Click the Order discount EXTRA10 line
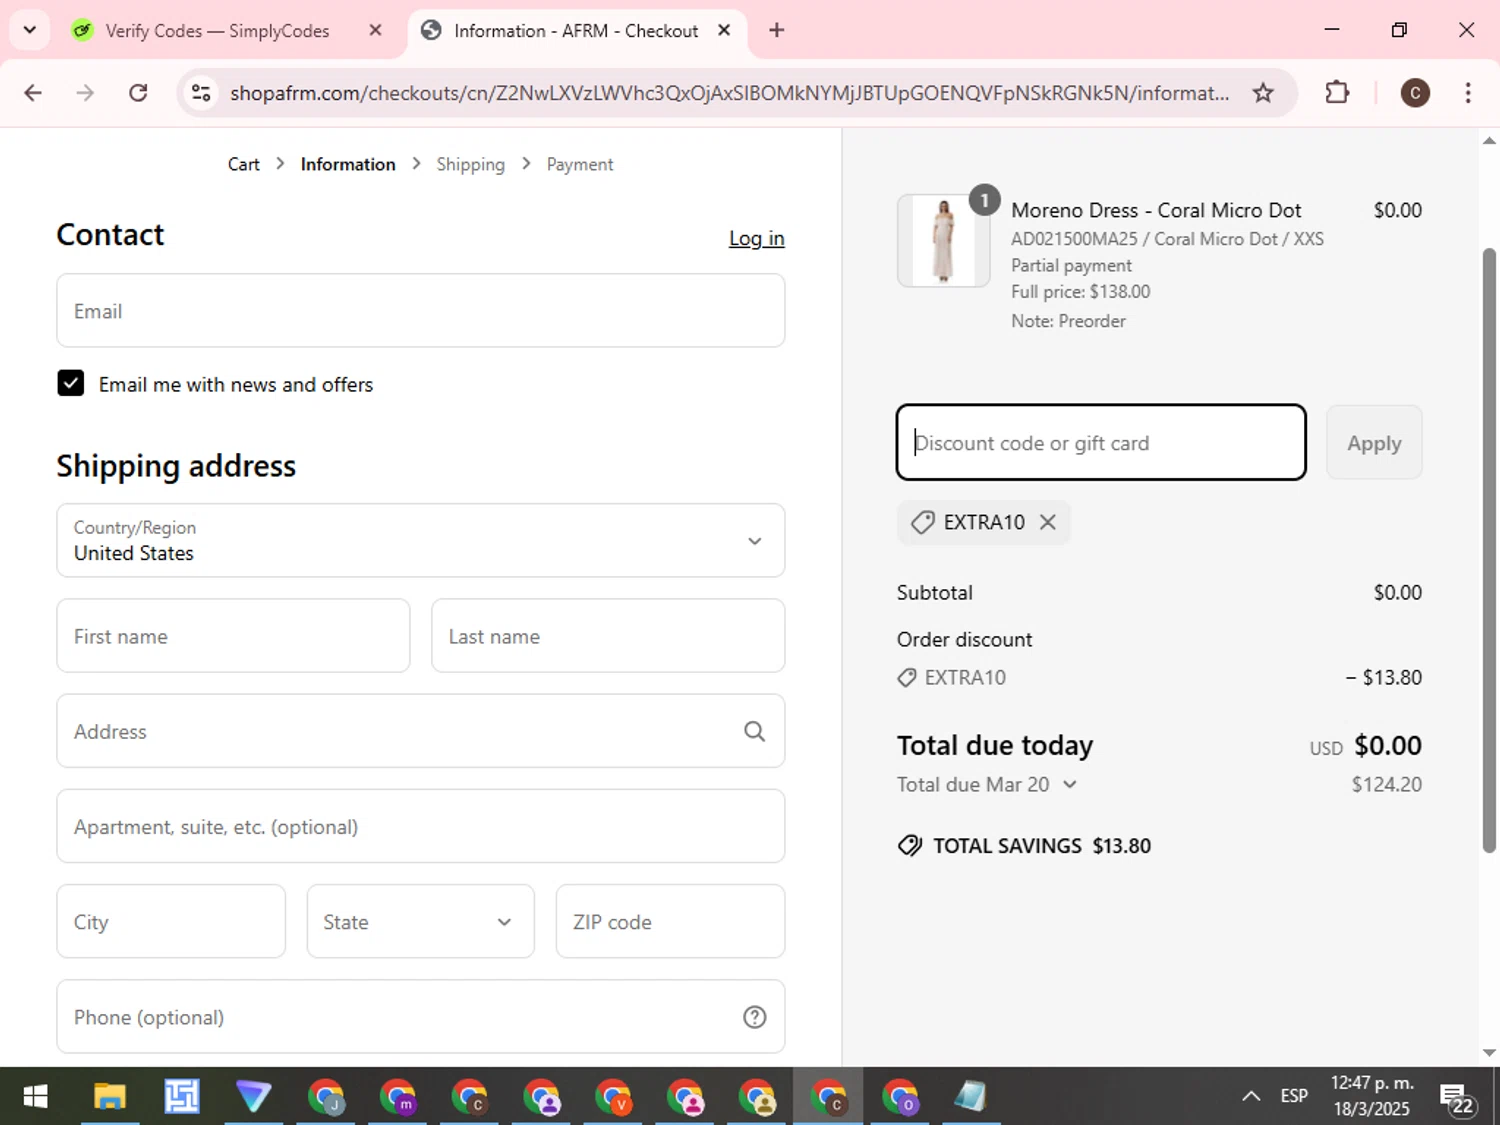This screenshot has height=1125, width=1500. click(1159, 677)
